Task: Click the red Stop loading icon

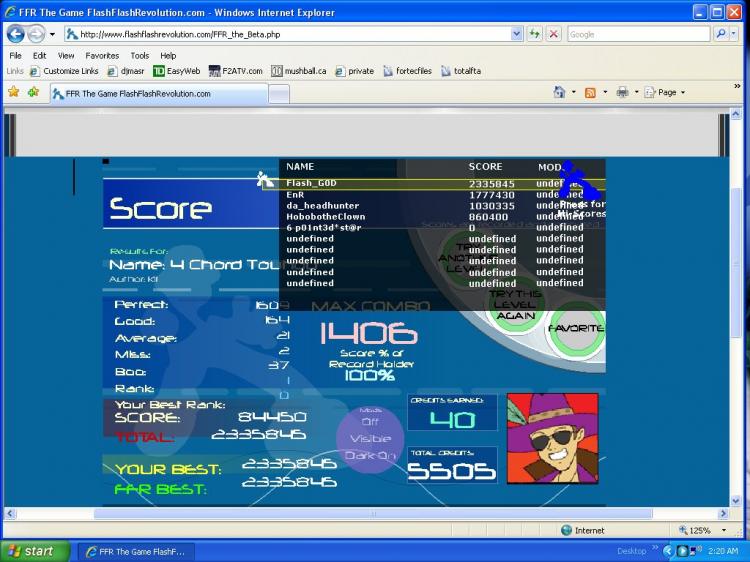Action: [x=553, y=33]
